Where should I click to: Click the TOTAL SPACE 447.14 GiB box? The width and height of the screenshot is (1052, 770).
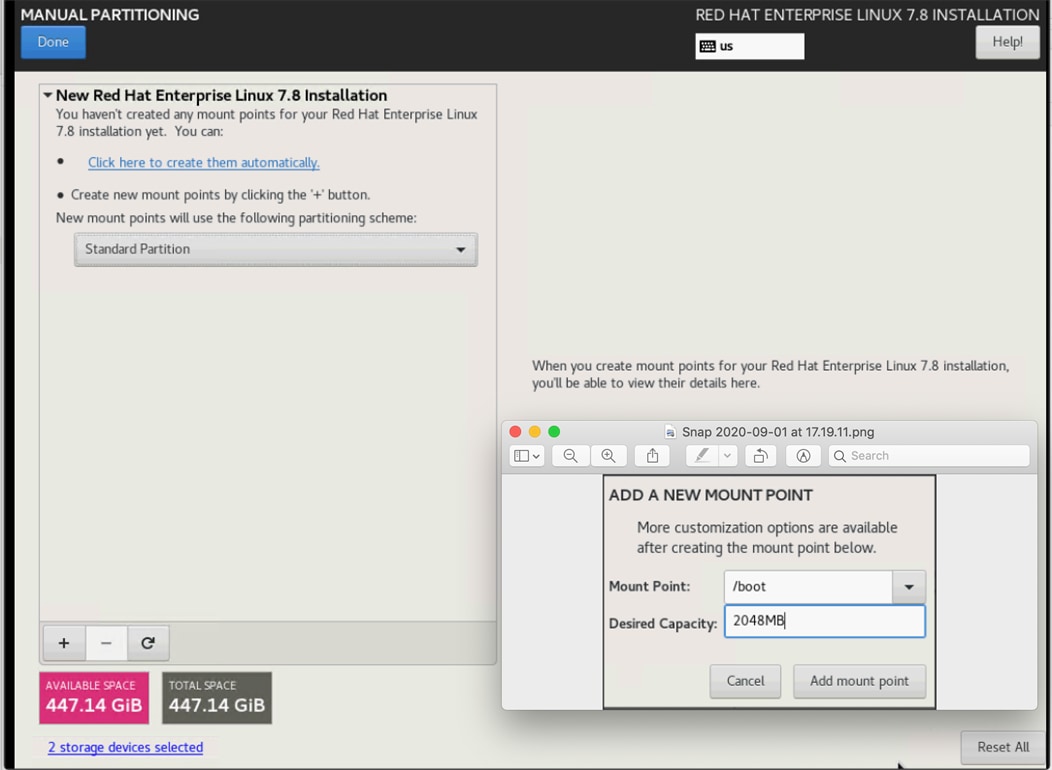coord(217,698)
